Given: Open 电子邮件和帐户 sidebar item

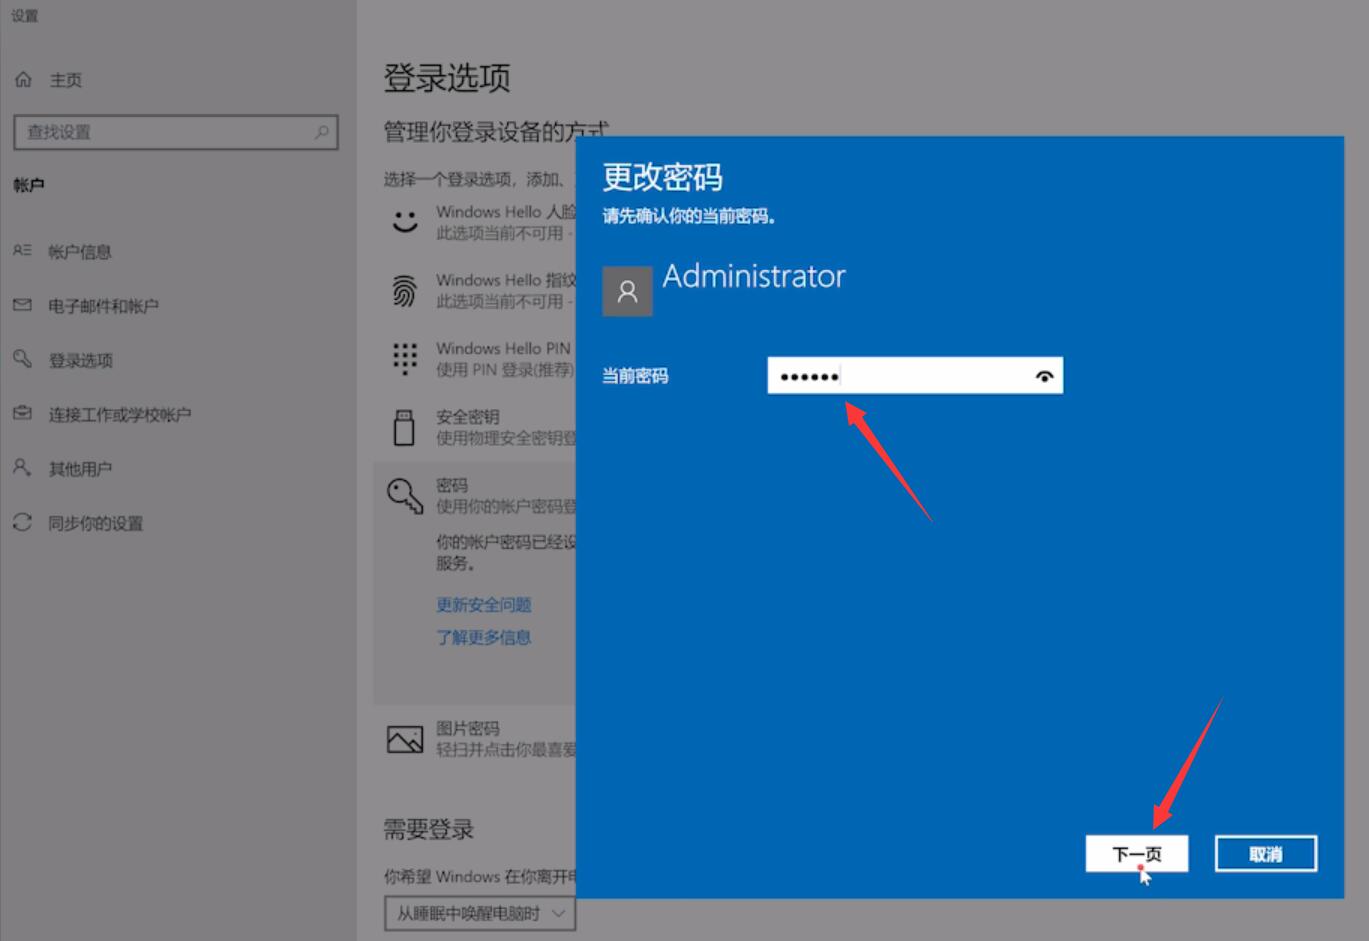Looking at the screenshot, I should [x=103, y=306].
